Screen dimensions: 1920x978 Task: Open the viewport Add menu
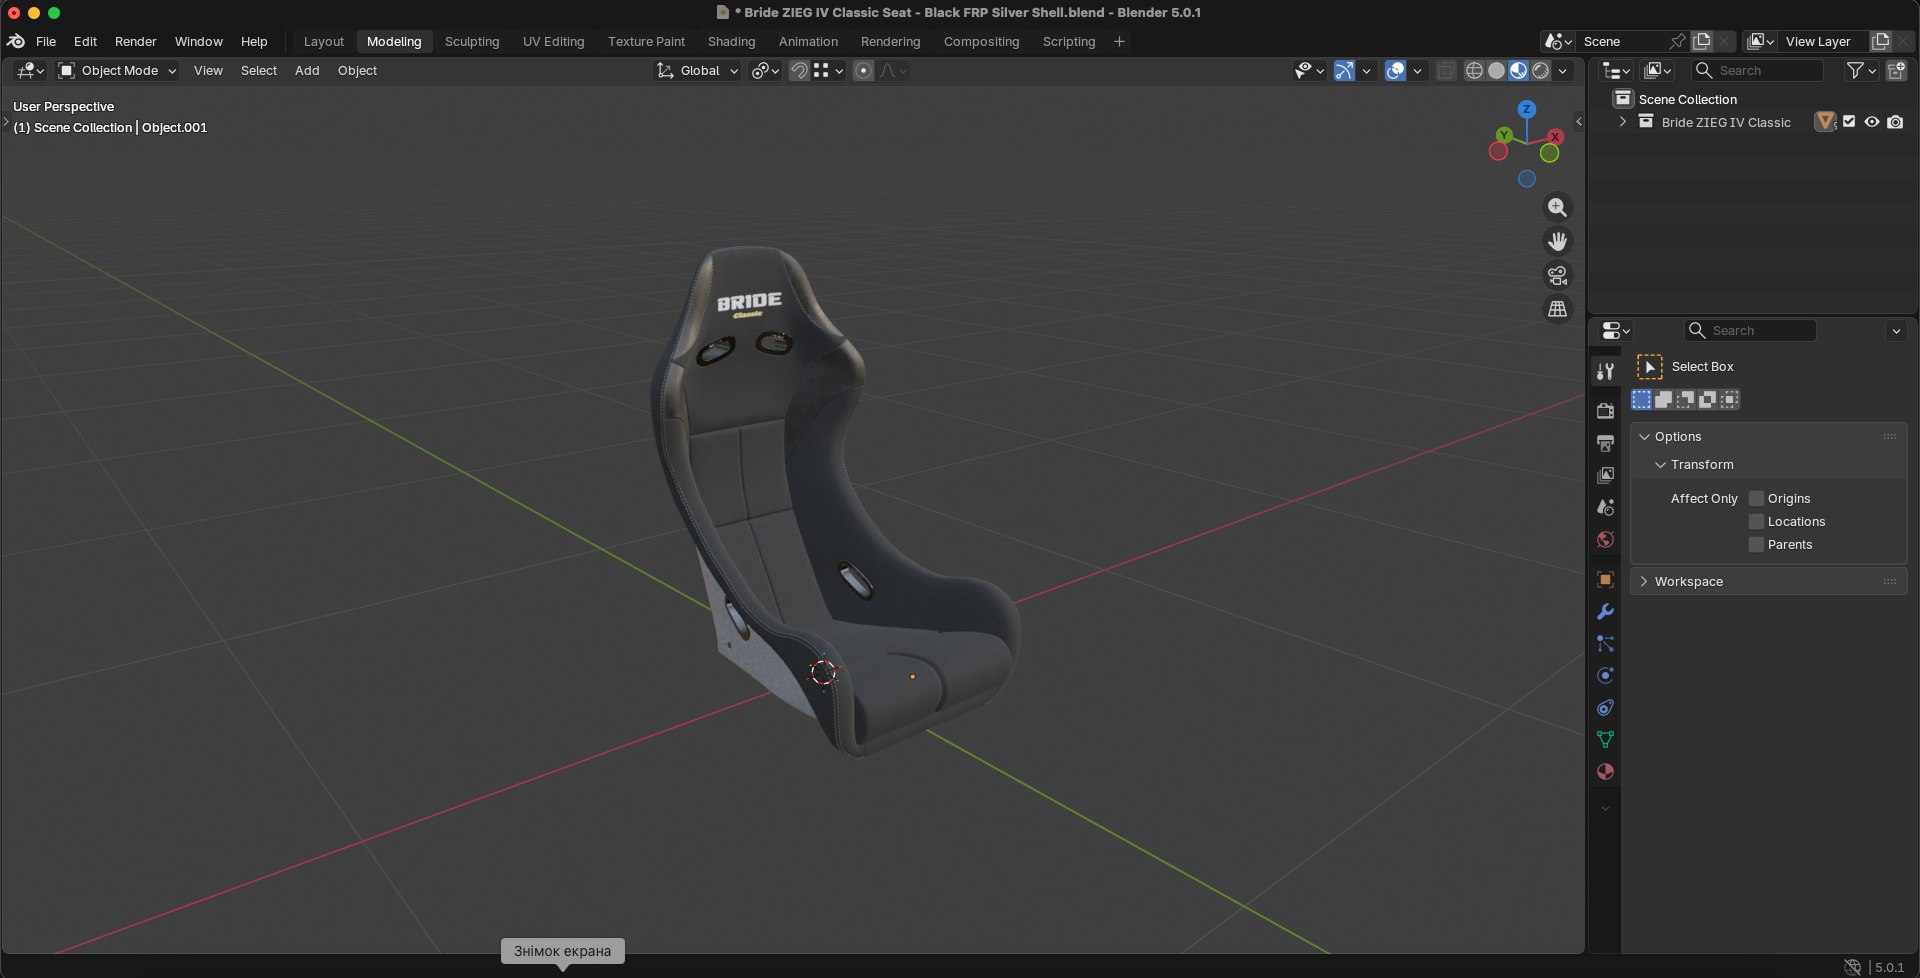click(307, 70)
